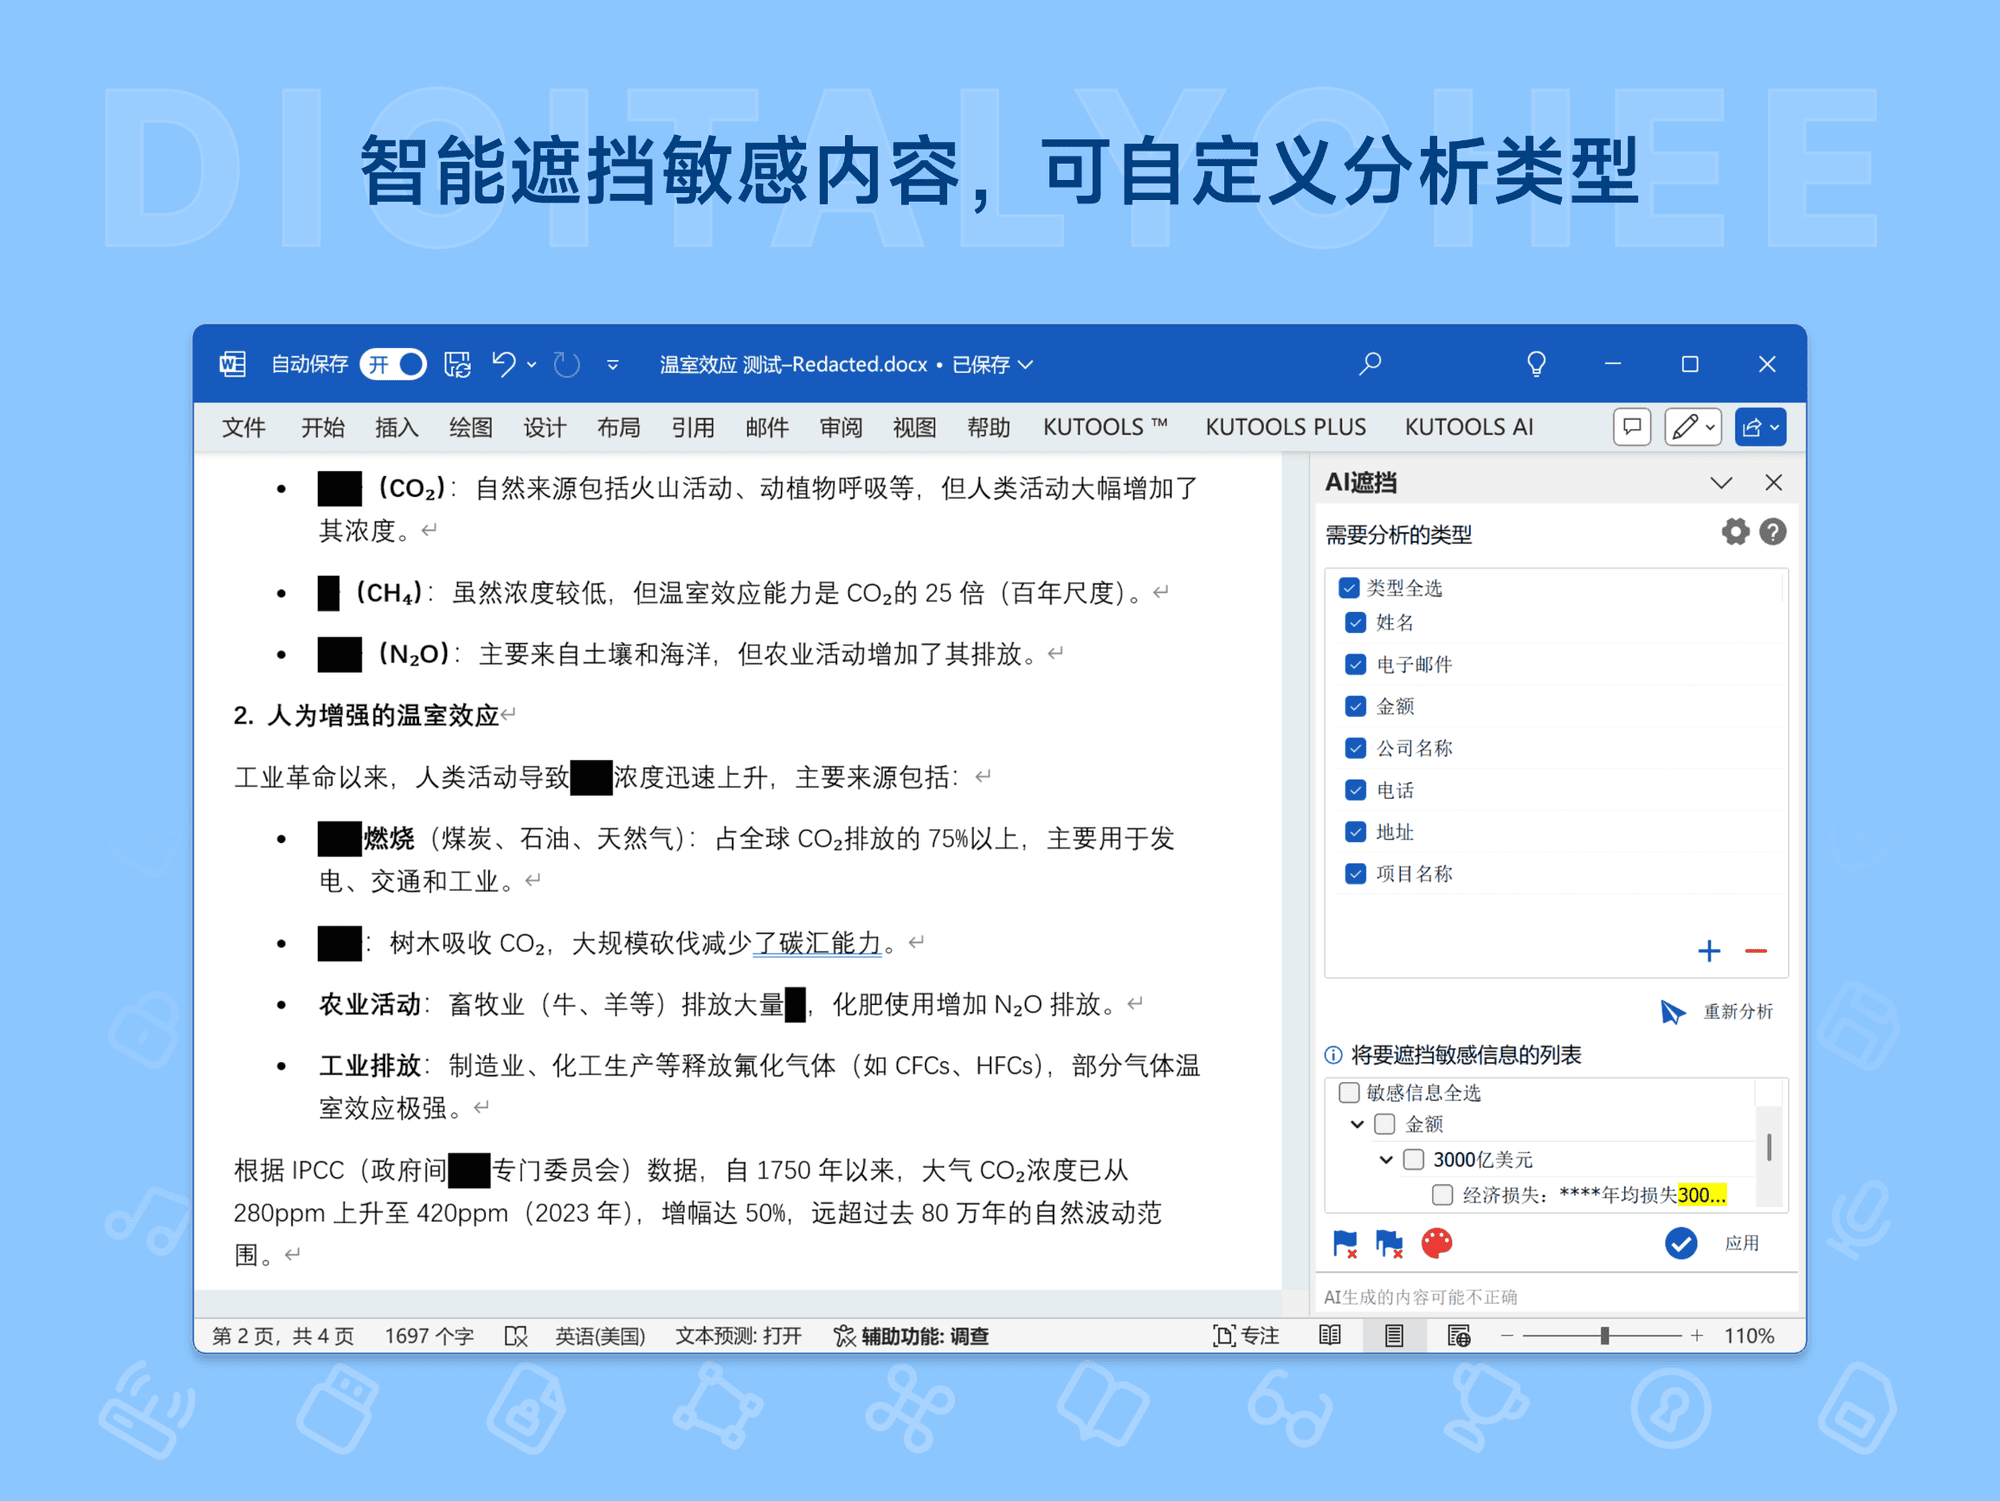Open the red color palette icon
2000x1501 pixels.
[1437, 1243]
